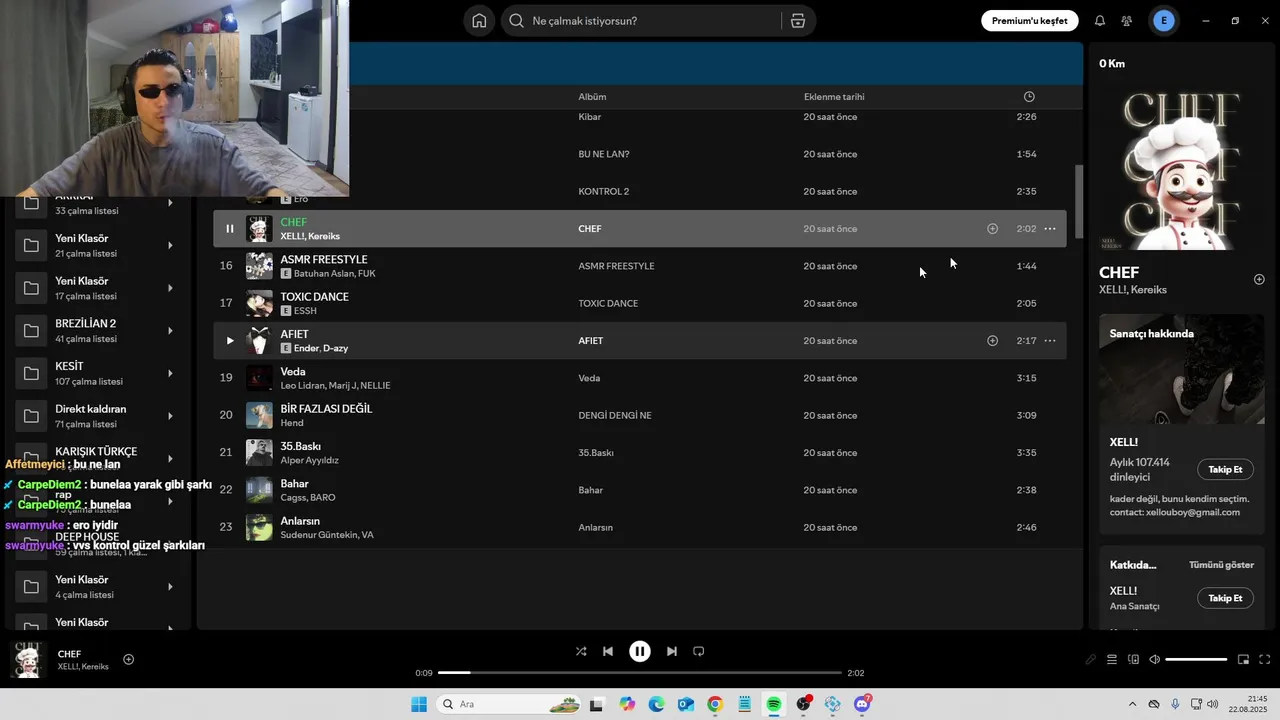Open Spotify from taskbar
The width and height of the screenshot is (1280, 720).
774,705
